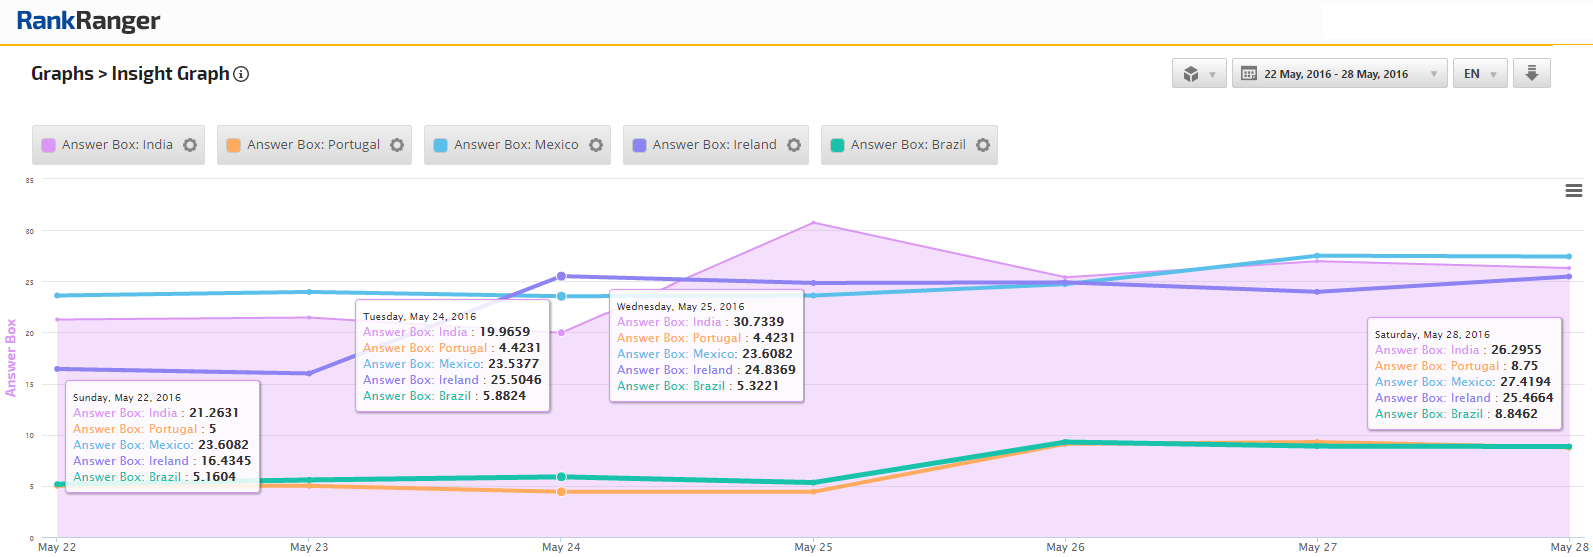Toggle the Answer Box: India series

click(117, 145)
